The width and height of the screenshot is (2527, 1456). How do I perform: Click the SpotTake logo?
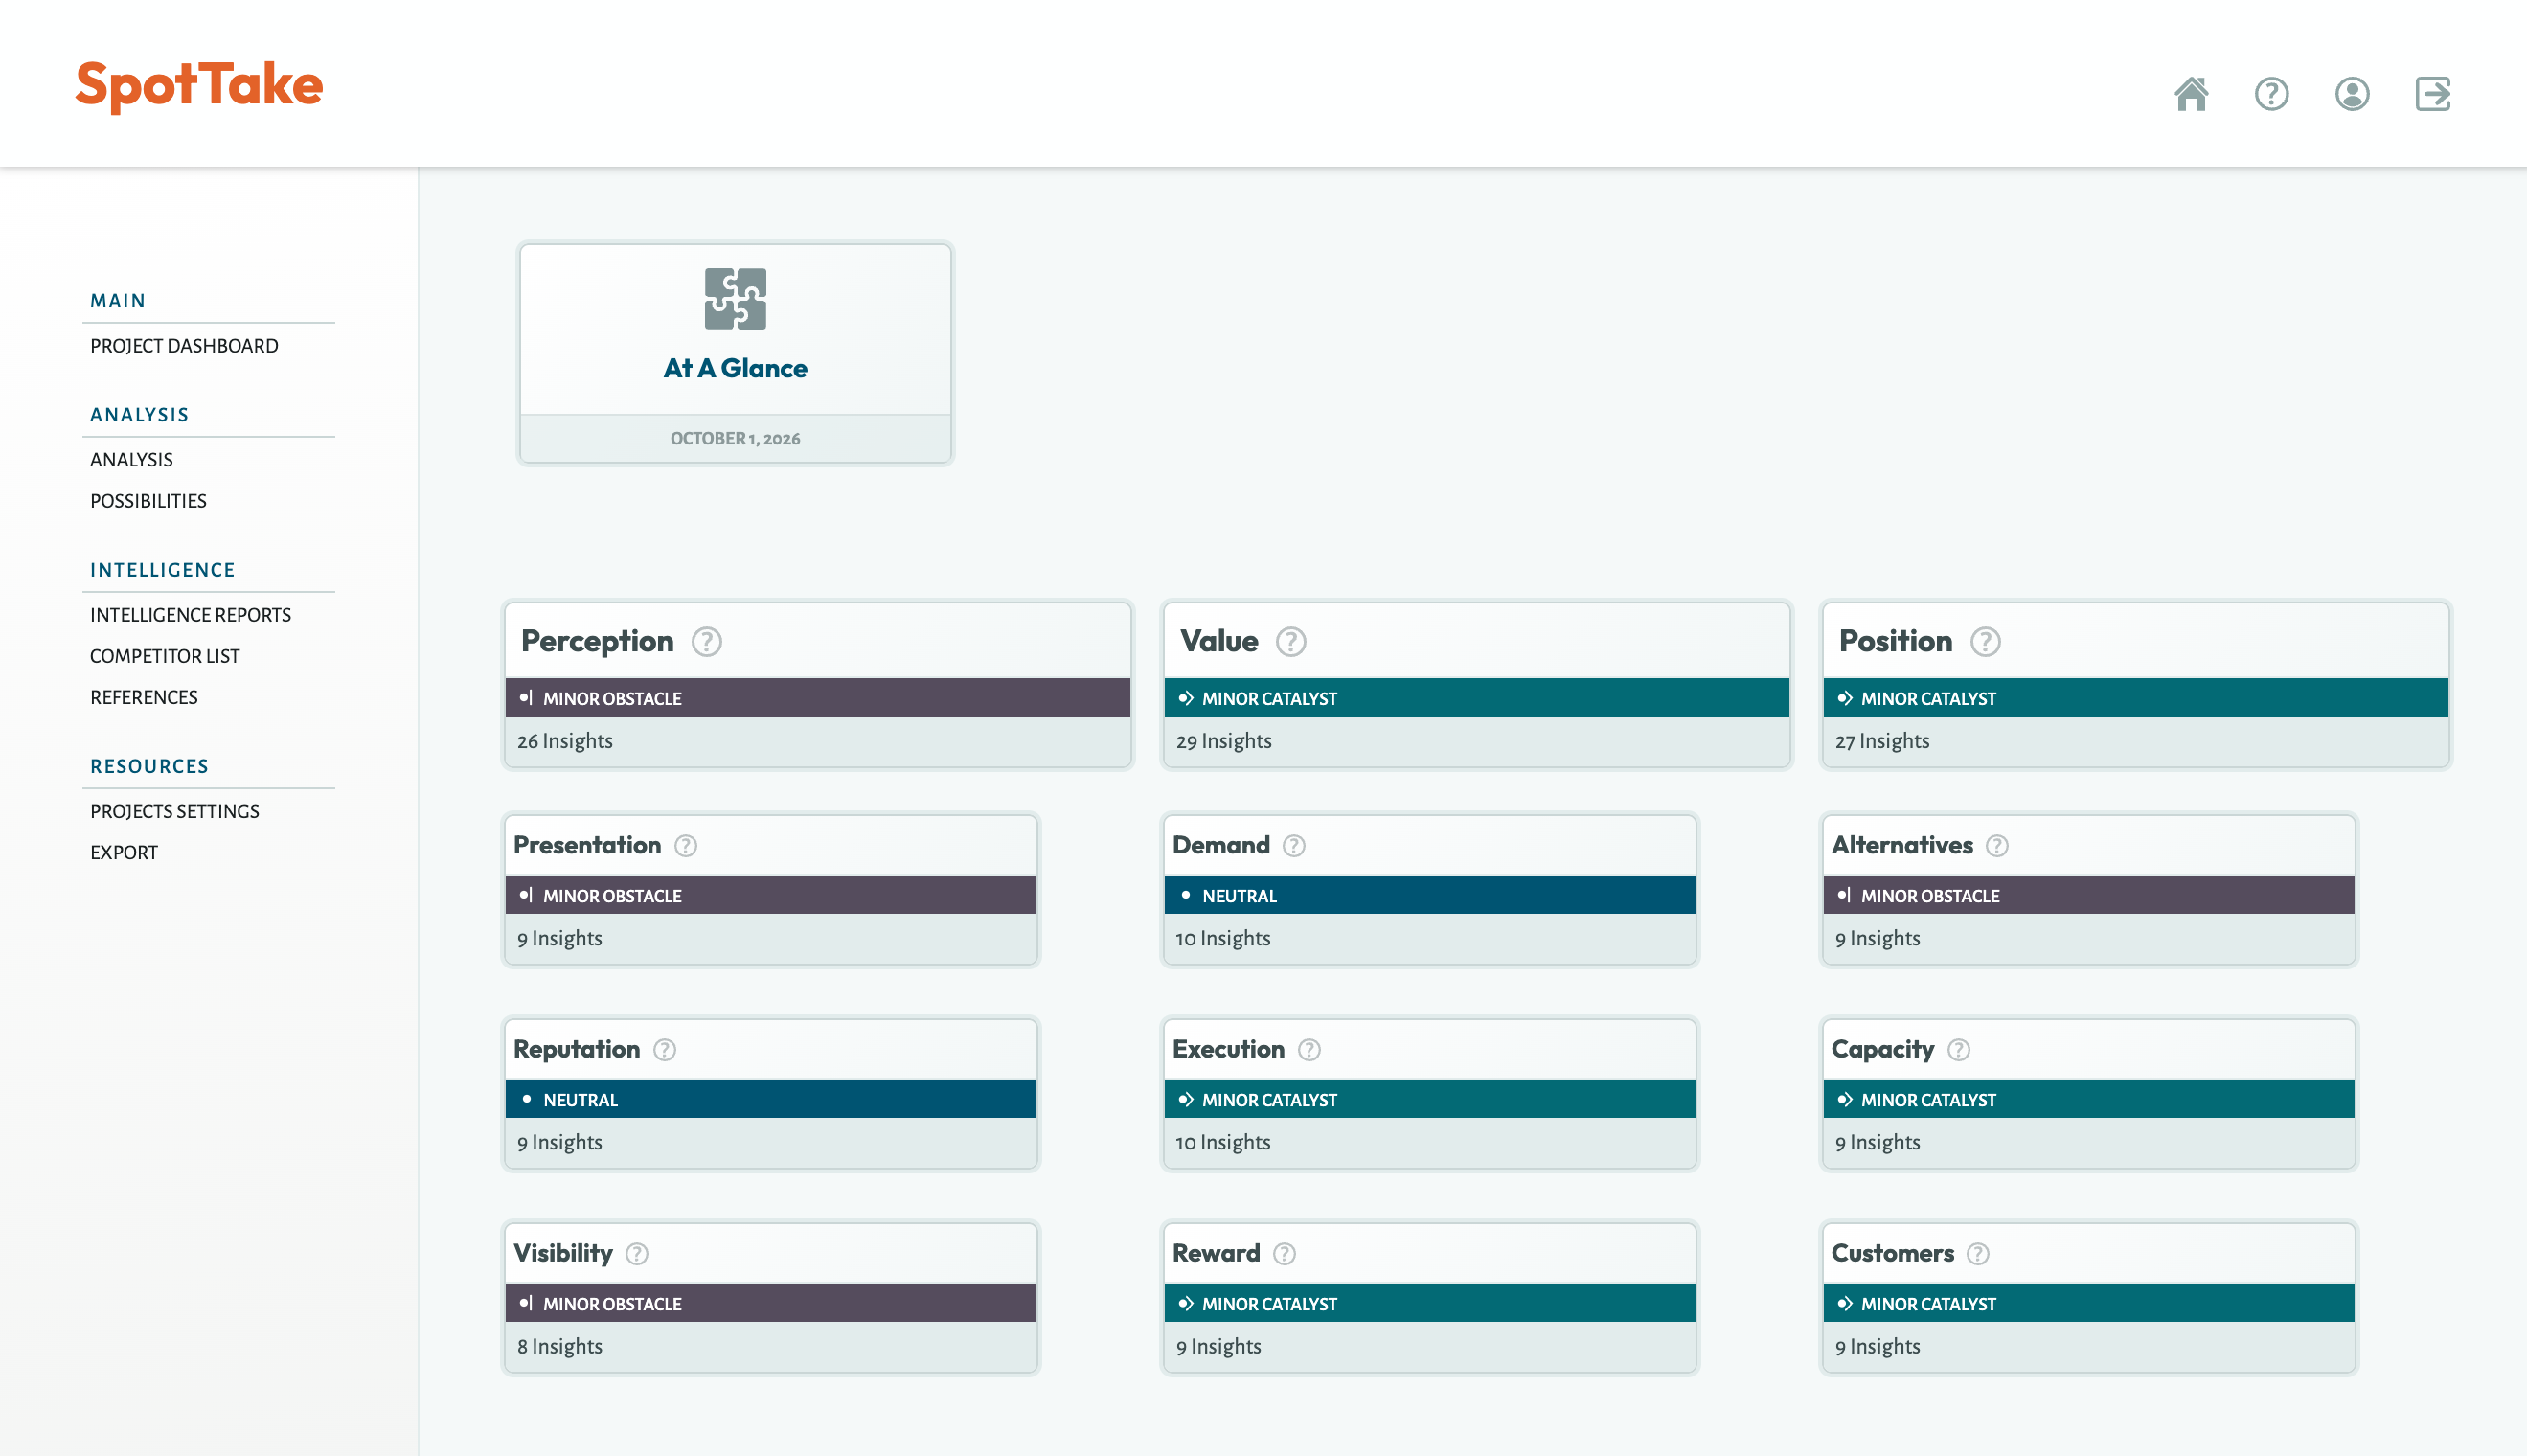pos(199,86)
